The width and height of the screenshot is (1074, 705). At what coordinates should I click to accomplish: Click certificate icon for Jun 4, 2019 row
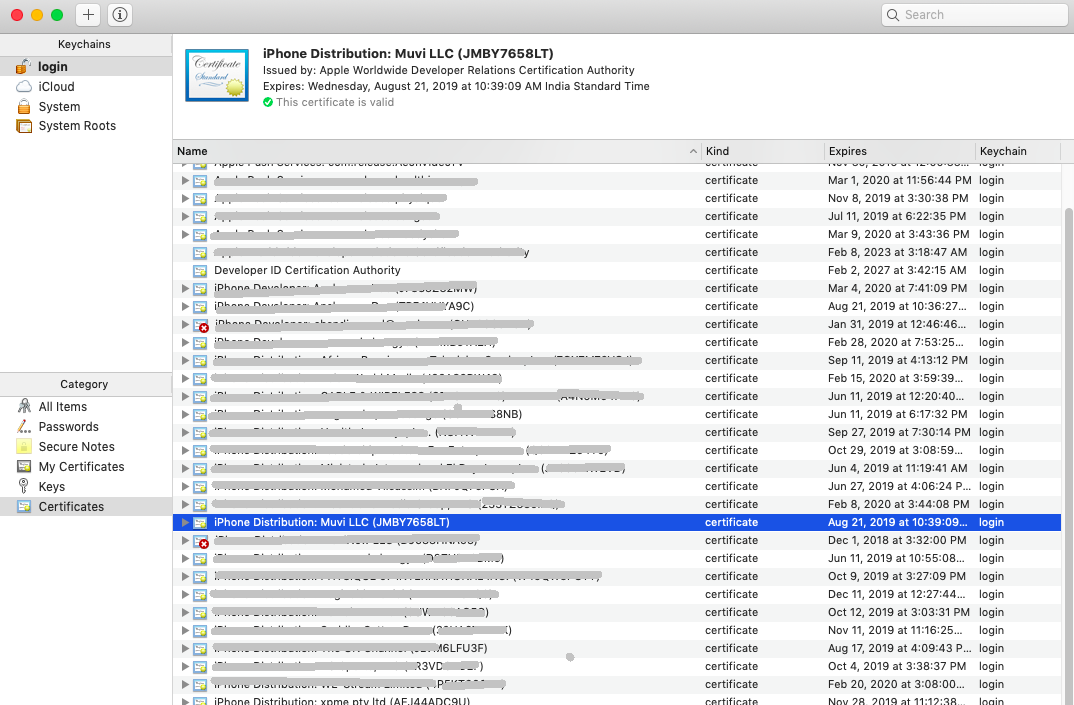coord(200,469)
